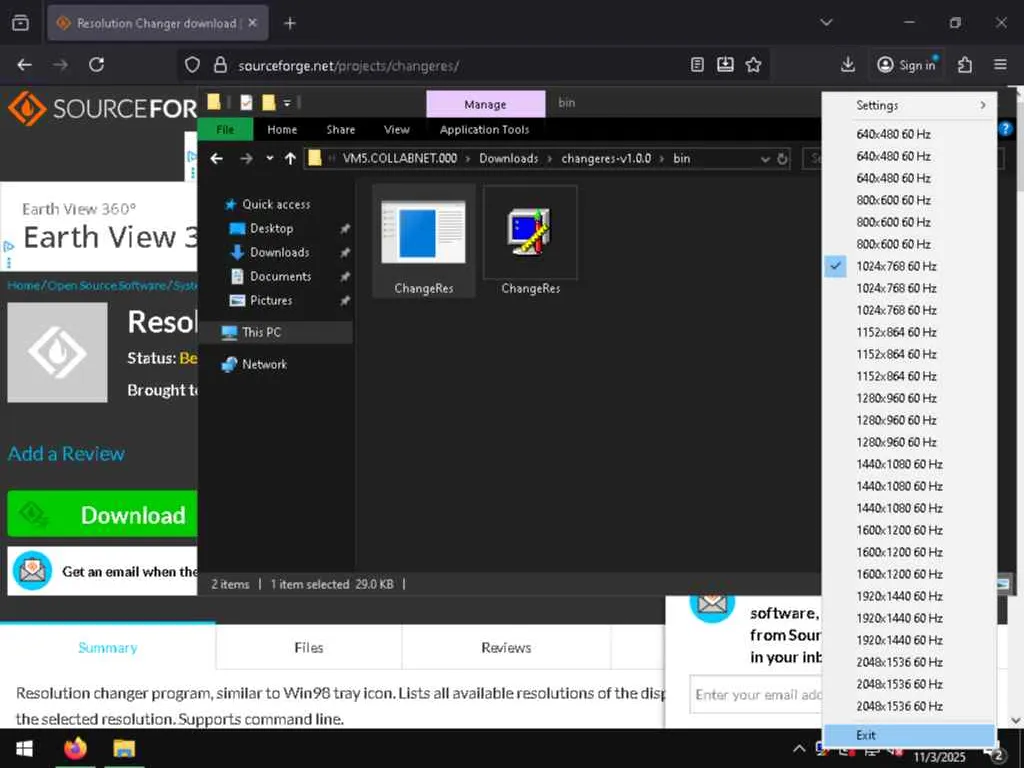Image resolution: width=1024 pixels, height=768 pixels.
Task: Click Exit in the ChangeRes tray menu
Action: click(x=910, y=735)
